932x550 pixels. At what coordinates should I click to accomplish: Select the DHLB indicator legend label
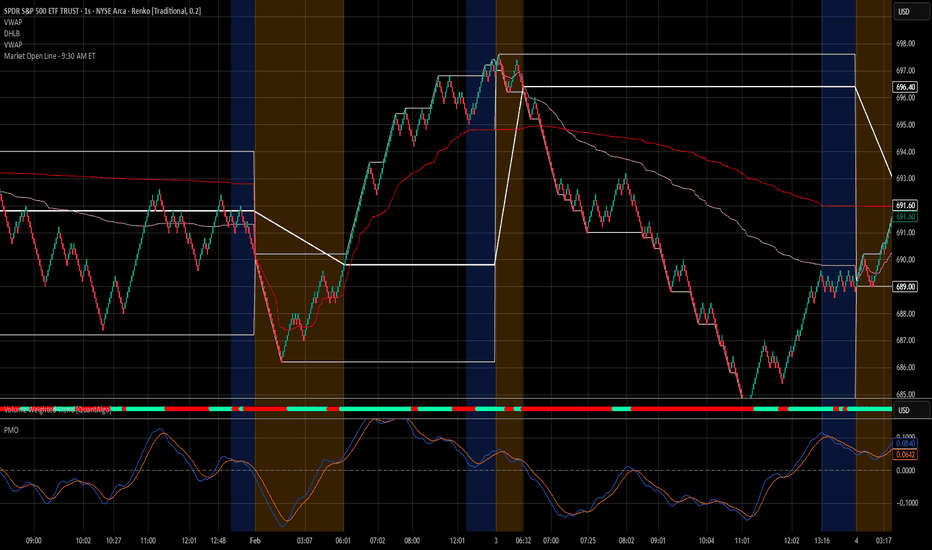[12, 33]
